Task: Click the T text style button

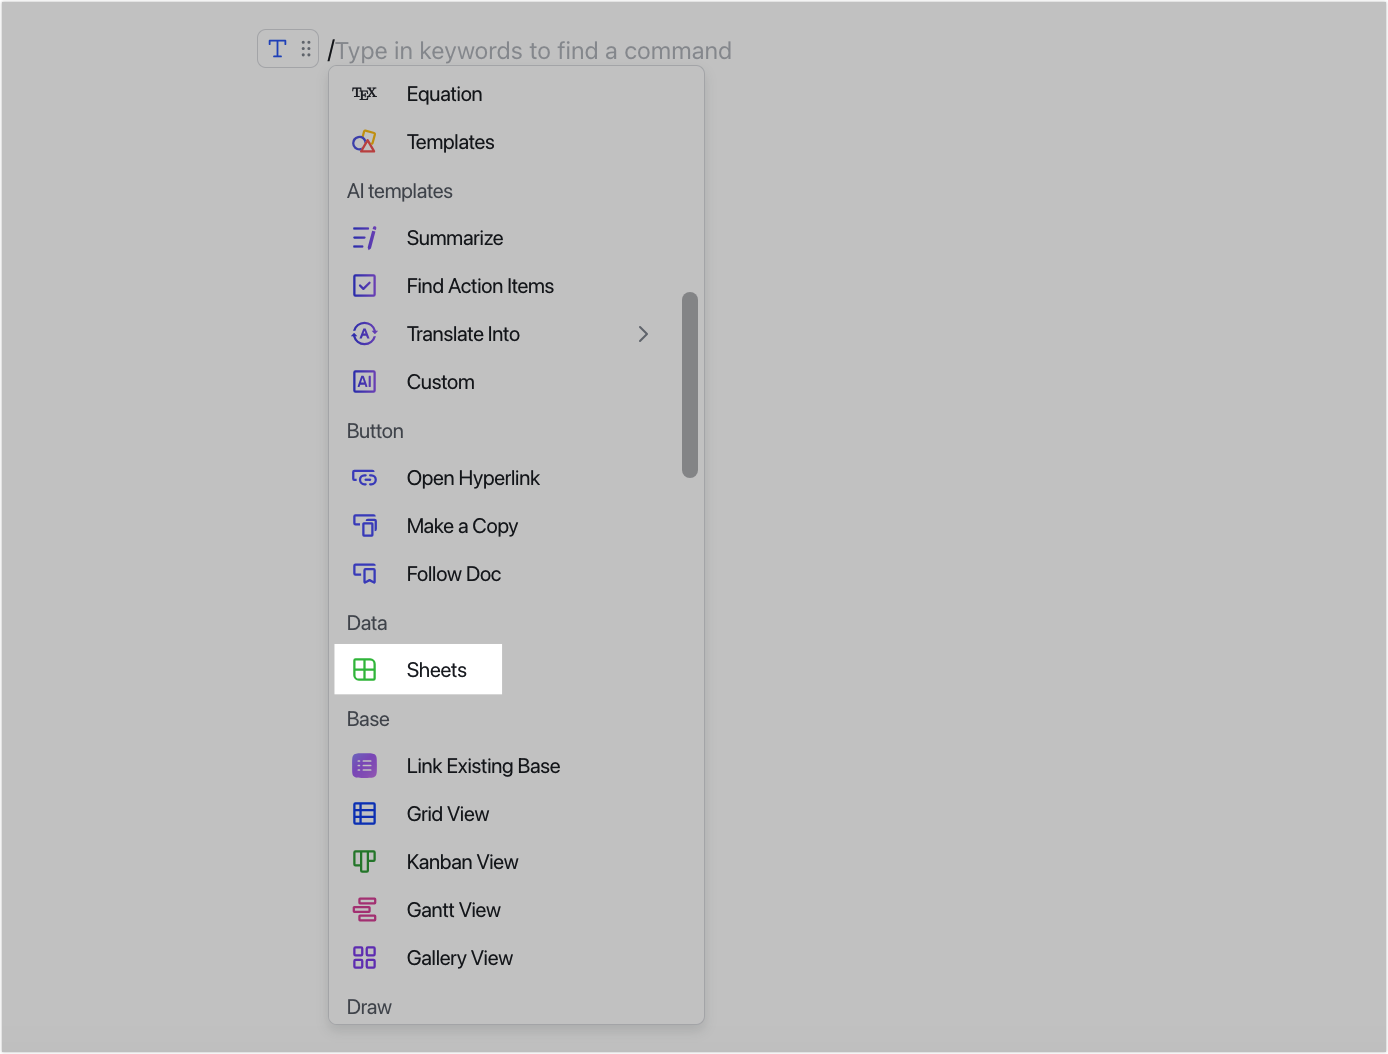Action: pos(276,47)
